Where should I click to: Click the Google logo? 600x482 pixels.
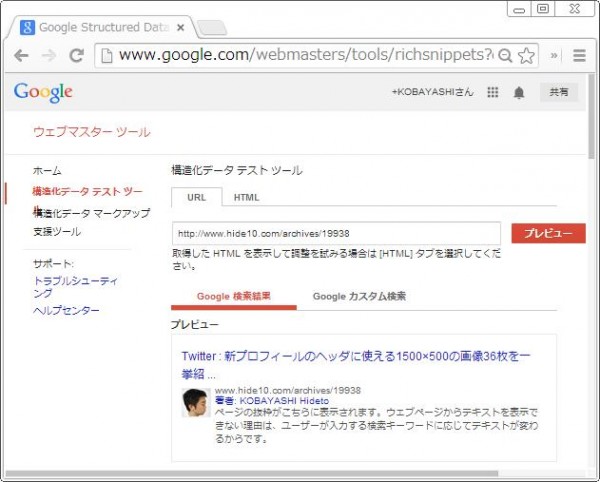[x=43, y=92]
